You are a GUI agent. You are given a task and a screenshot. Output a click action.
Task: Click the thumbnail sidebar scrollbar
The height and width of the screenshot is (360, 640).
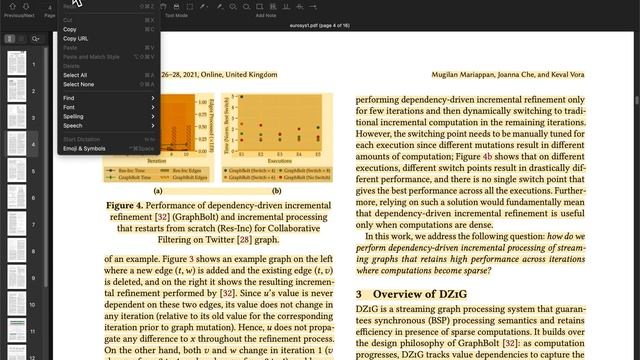point(46,167)
